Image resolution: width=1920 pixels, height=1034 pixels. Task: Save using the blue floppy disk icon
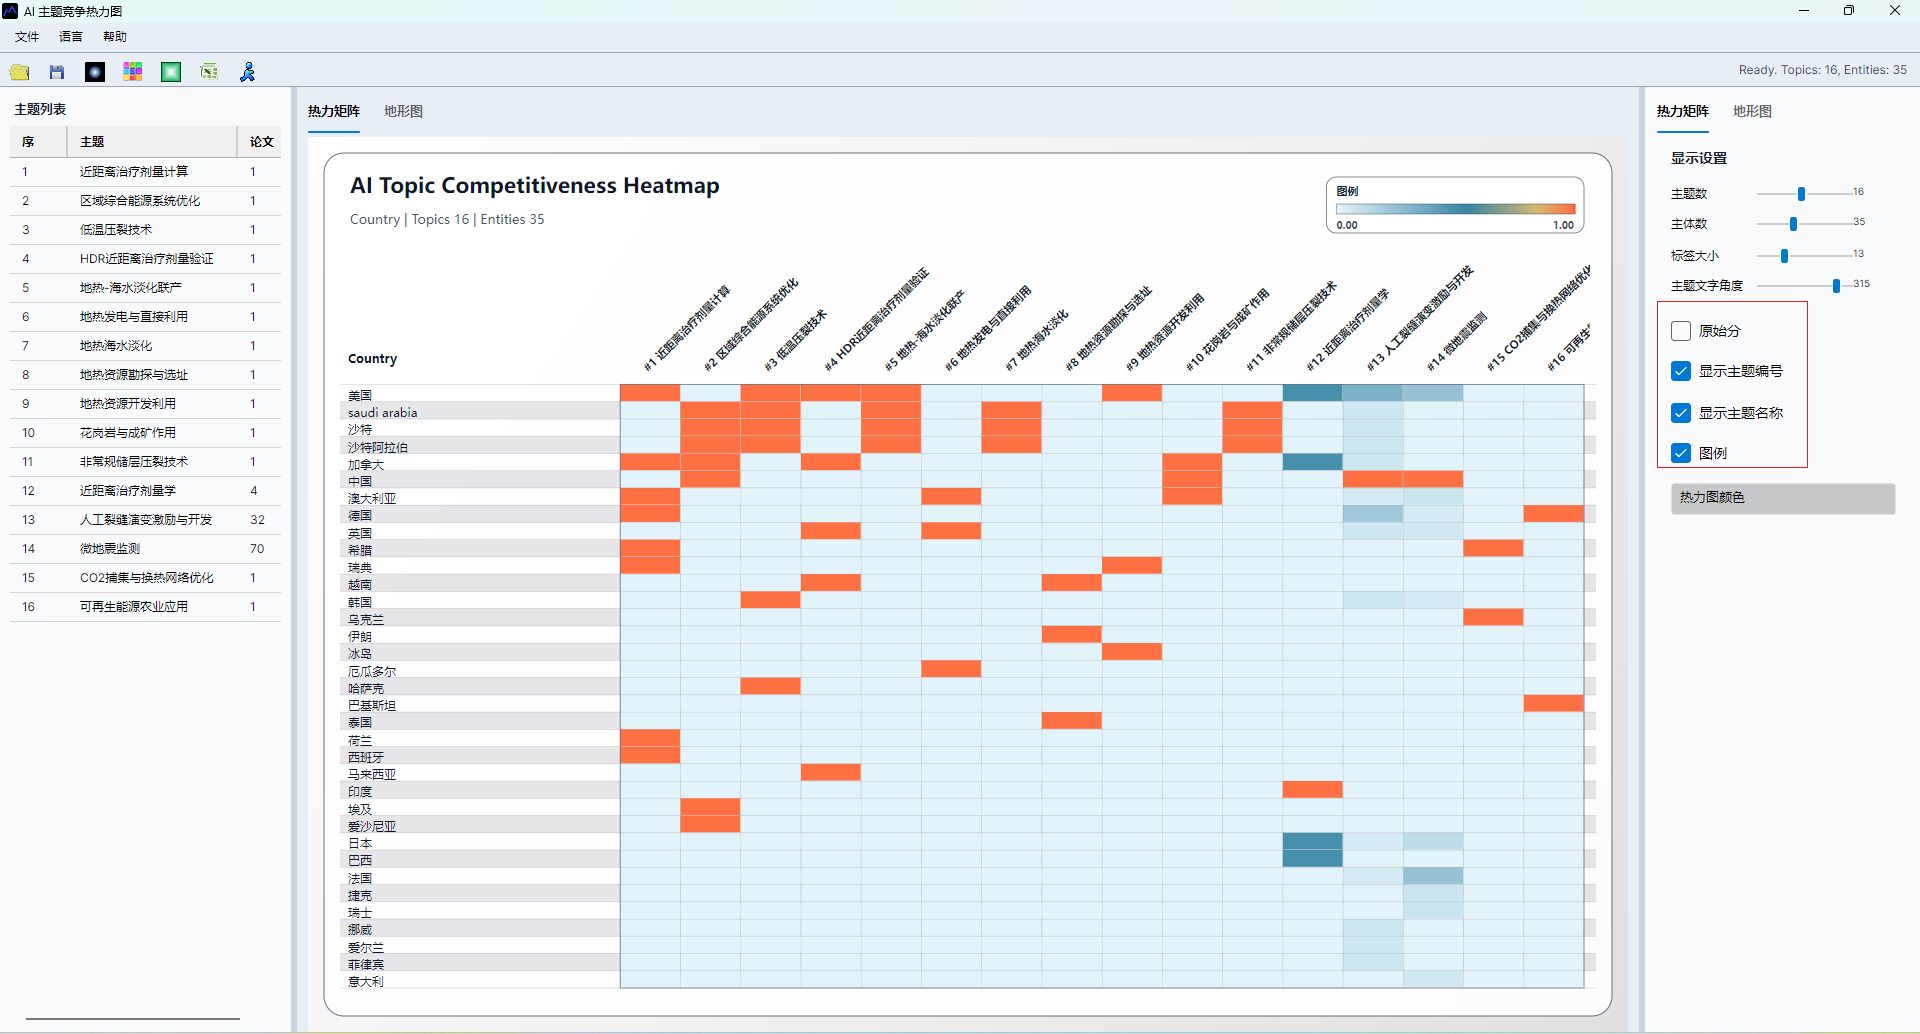click(57, 72)
